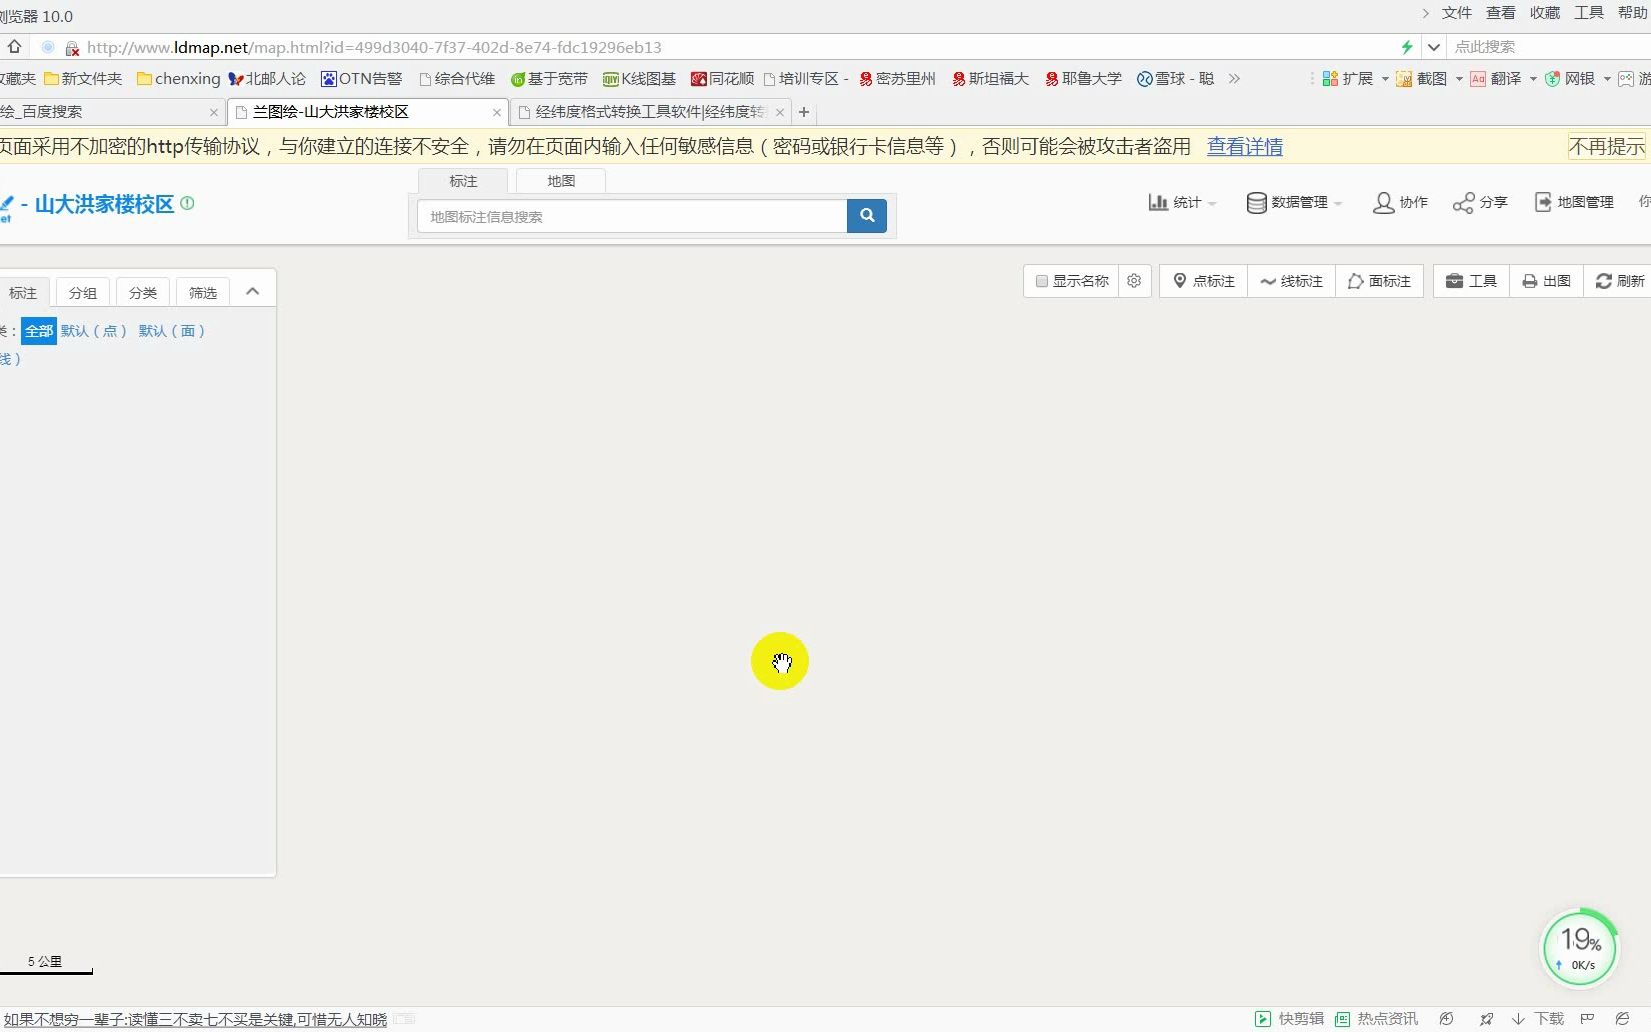Focus the 地图标注信息搜索 search field
Image resolution: width=1651 pixels, height=1032 pixels.
pos(632,216)
